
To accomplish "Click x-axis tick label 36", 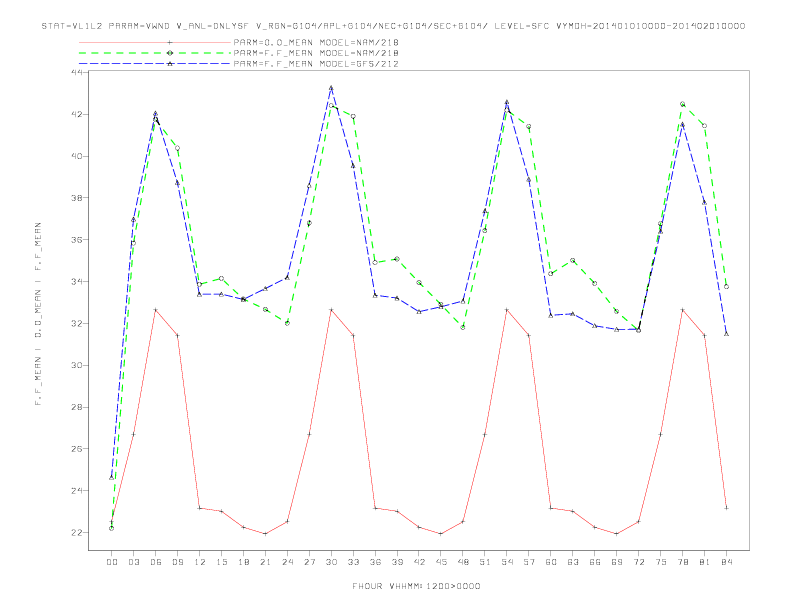I will pos(375,562).
